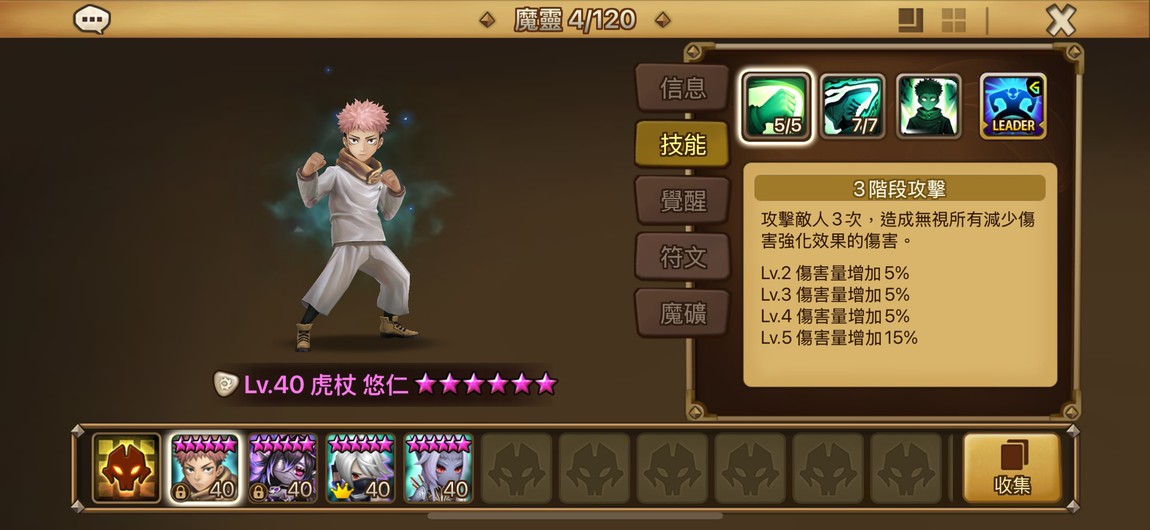This screenshot has height=530, width=1150.
Task: Select the second skill icon showing 7/7
Action: 852,106
